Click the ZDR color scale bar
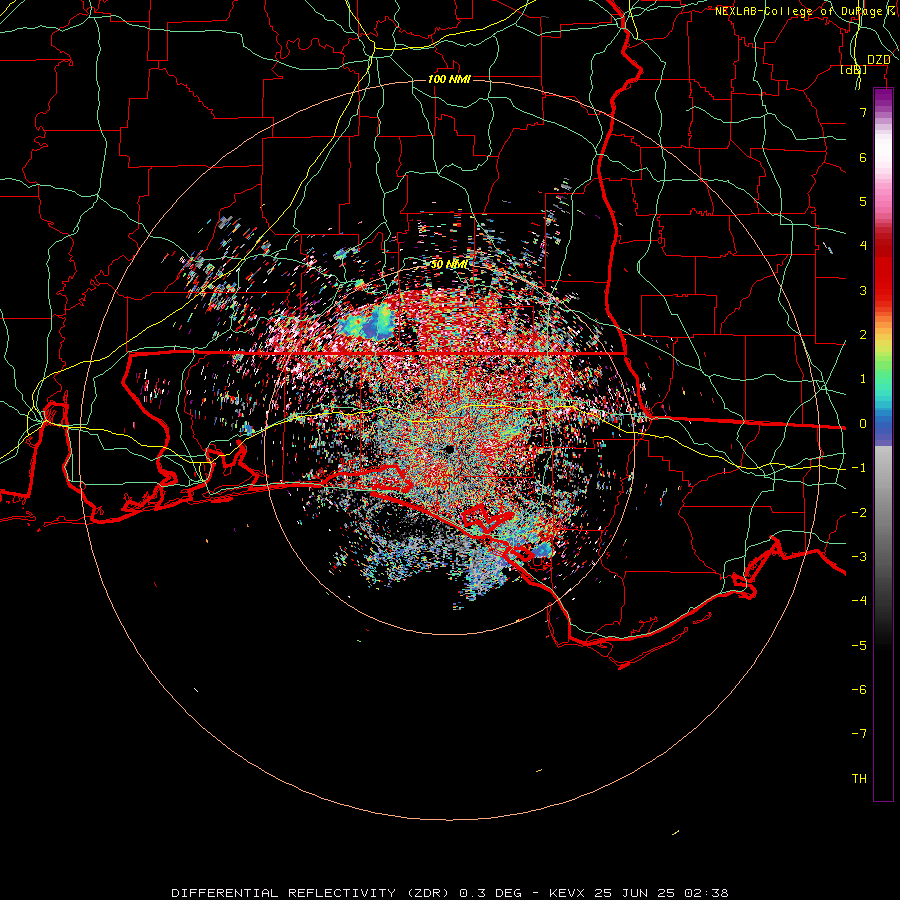 (883, 444)
